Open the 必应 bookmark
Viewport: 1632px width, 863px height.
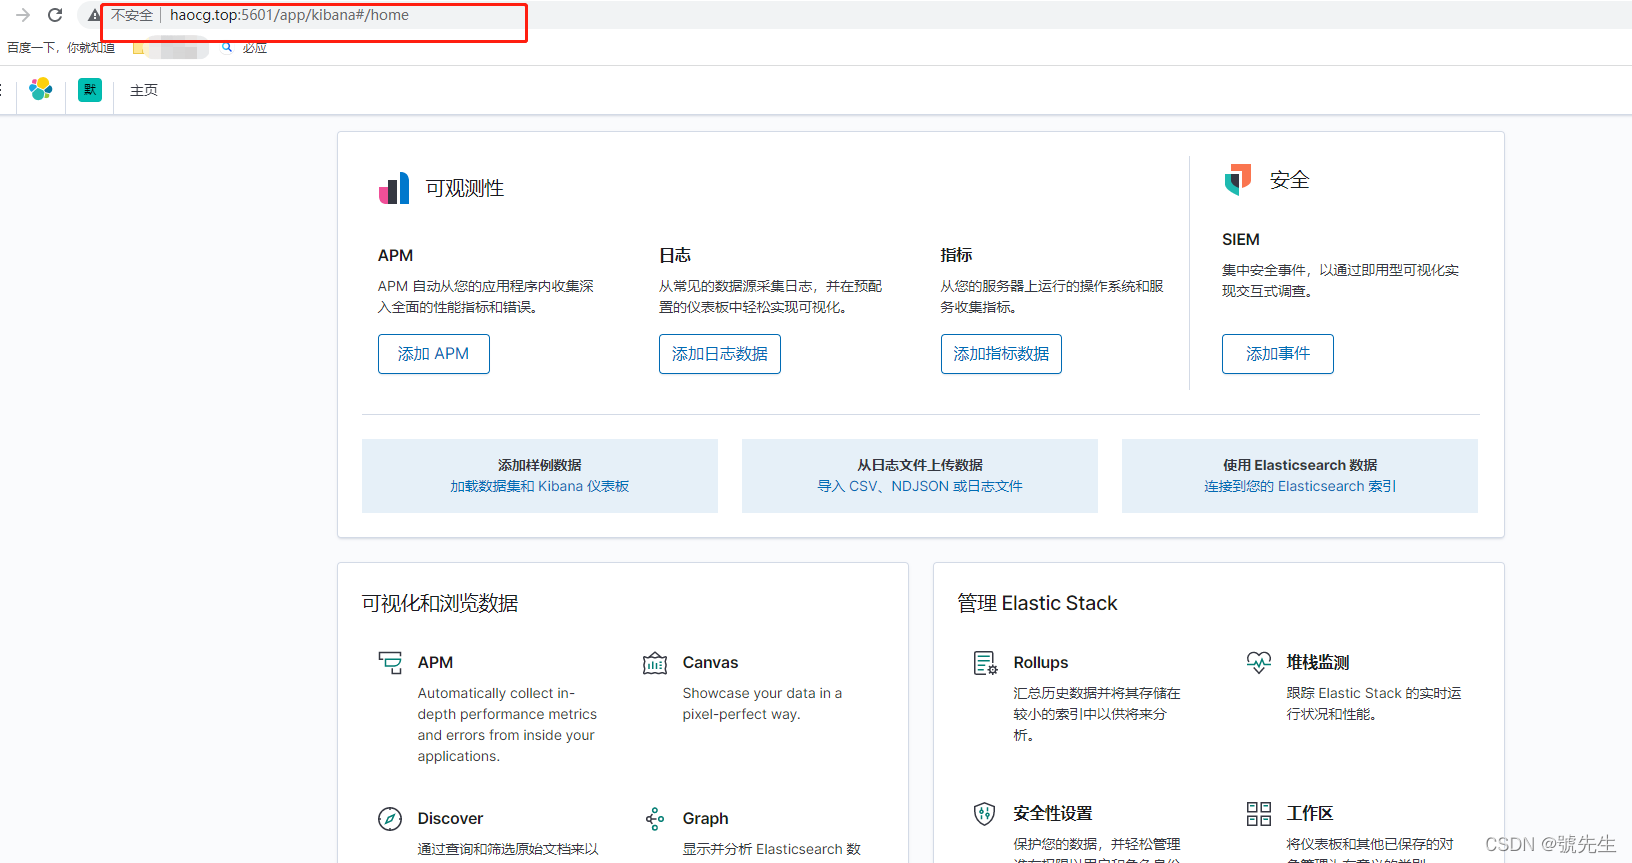pyautogui.click(x=245, y=47)
